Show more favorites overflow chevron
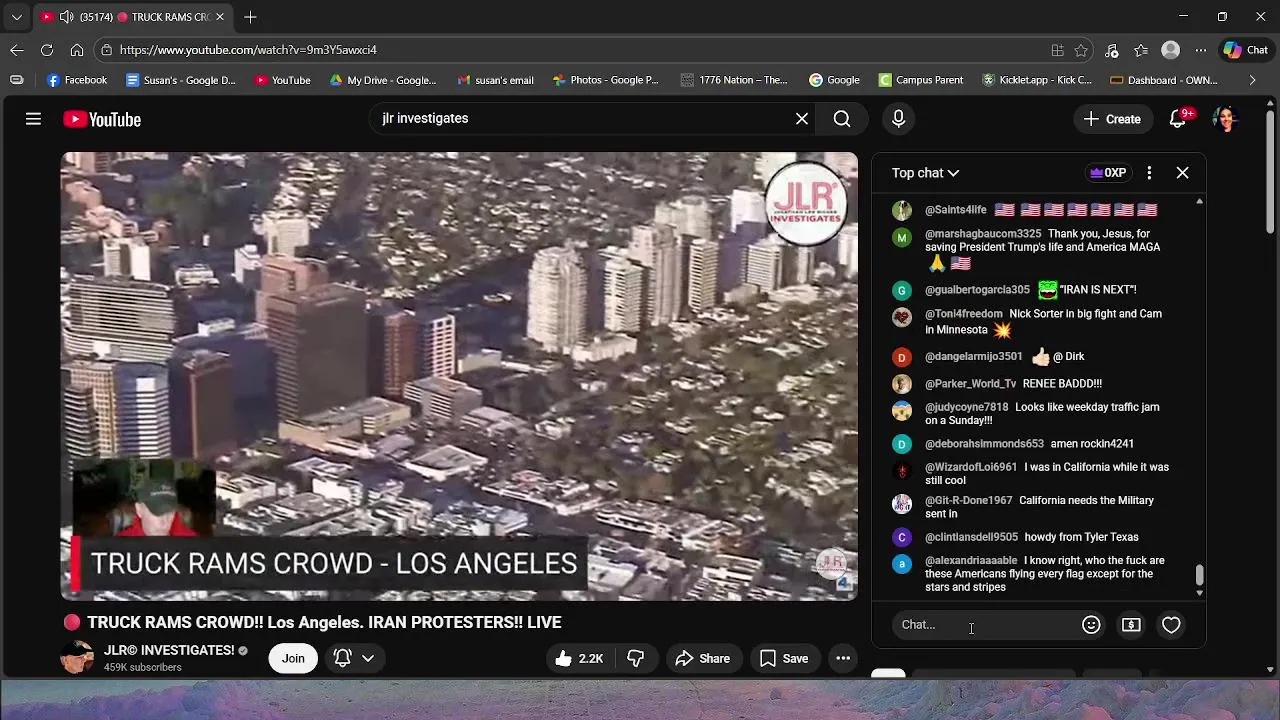This screenshot has height=720, width=1280. coord(1252,80)
